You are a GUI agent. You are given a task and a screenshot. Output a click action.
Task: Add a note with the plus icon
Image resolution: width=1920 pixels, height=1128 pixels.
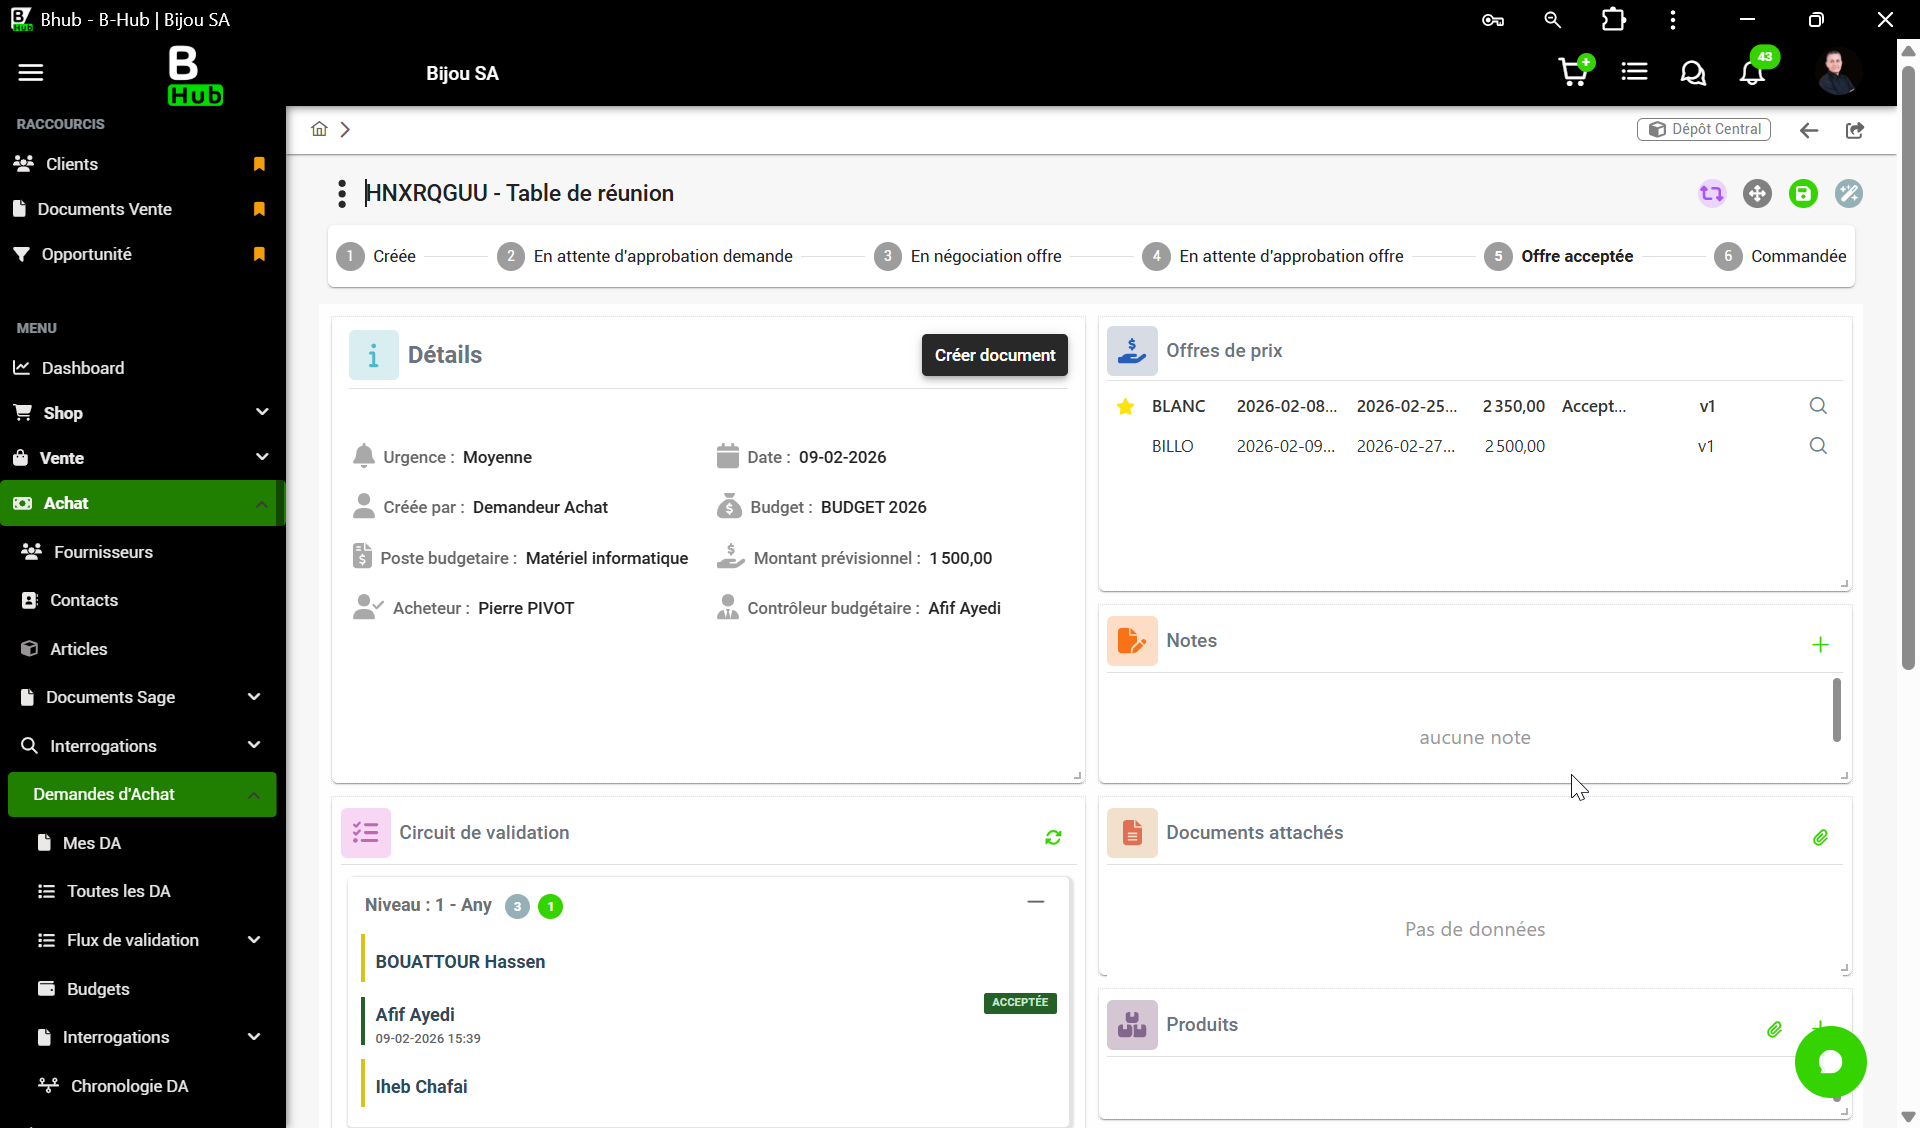pyautogui.click(x=1820, y=645)
